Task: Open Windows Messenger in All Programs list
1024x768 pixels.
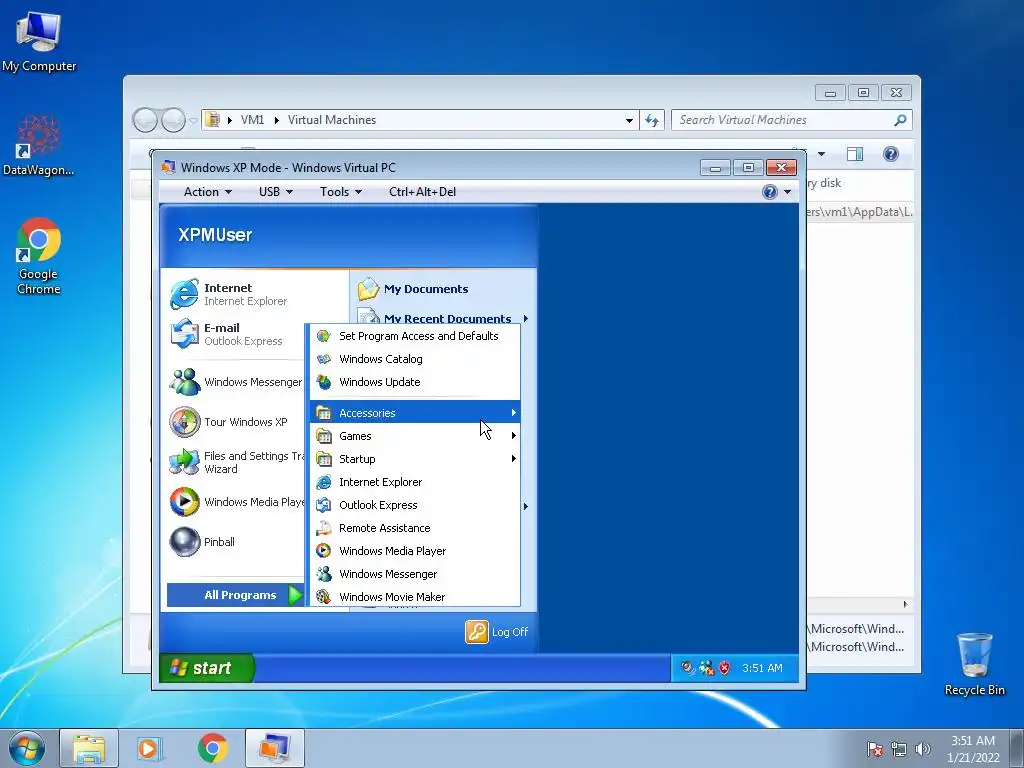Action: 415,574
